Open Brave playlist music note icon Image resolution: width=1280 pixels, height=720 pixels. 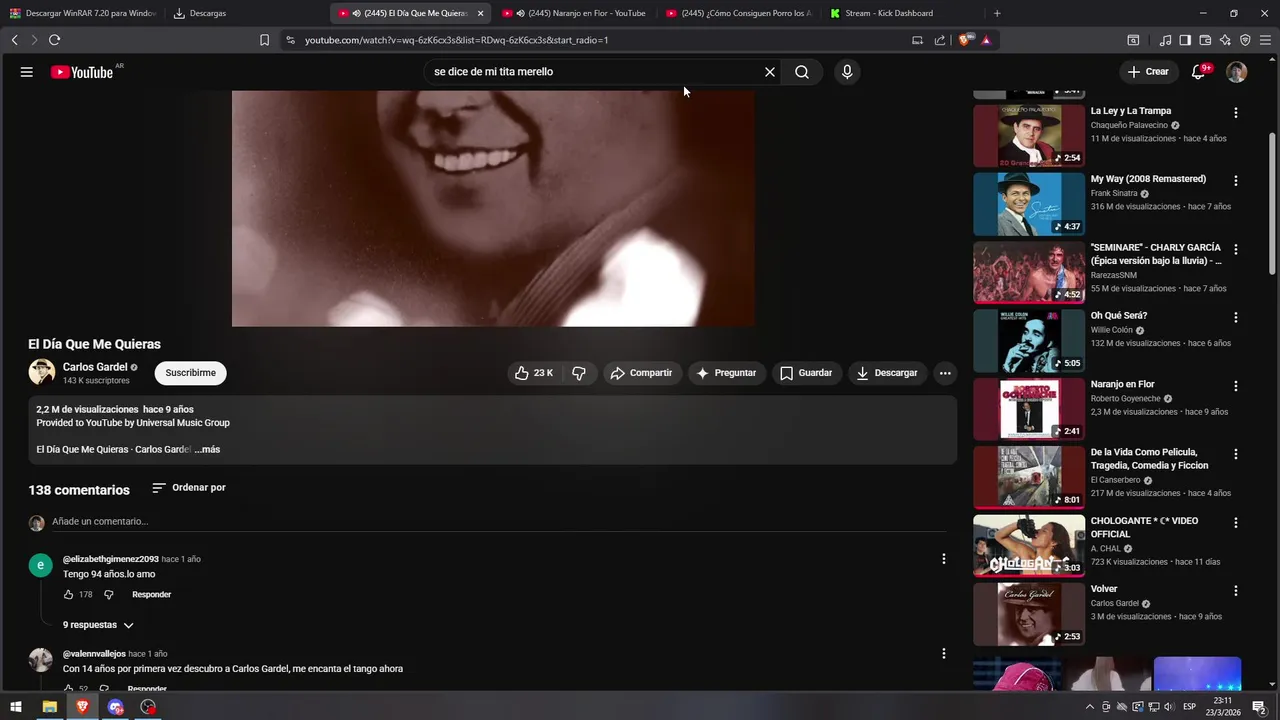tap(1165, 40)
